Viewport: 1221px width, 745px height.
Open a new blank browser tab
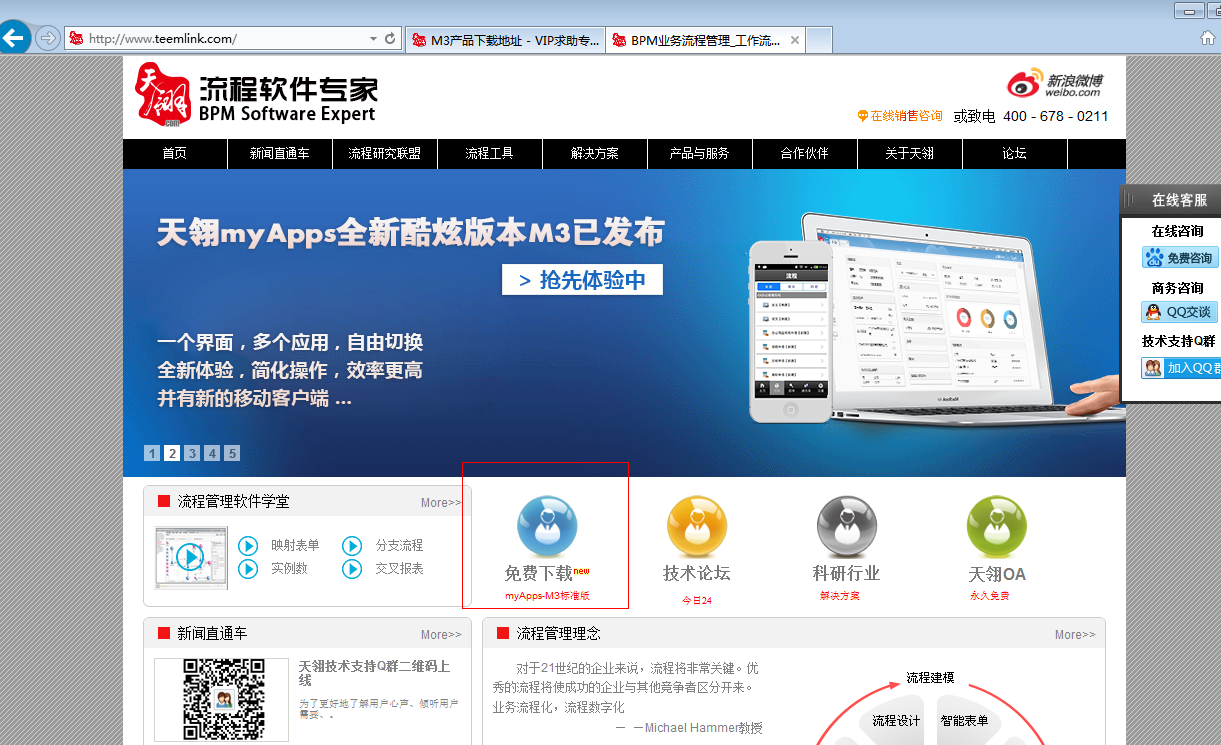click(x=819, y=41)
